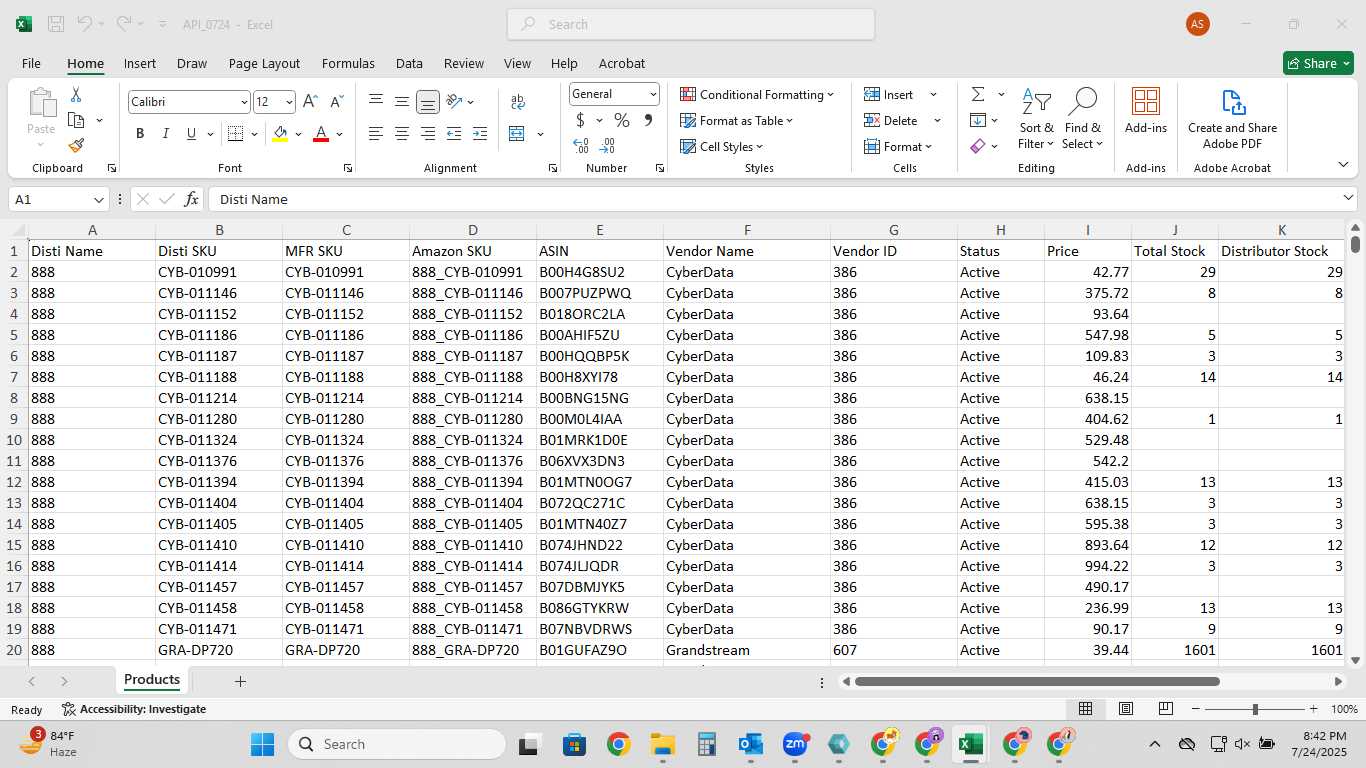Image resolution: width=1366 pixels, height=768 pixels.
Task: Decrease decimal places
Action: tap(607, 146)
